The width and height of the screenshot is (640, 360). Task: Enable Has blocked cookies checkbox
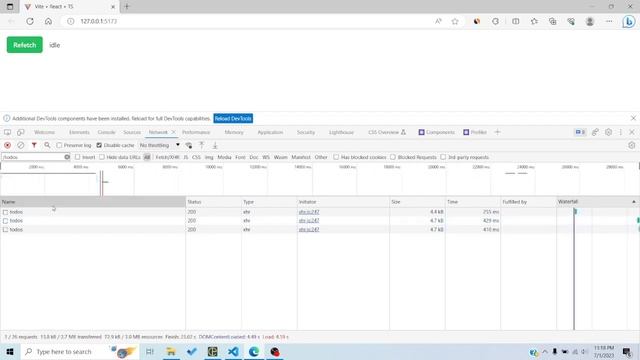(336, 157)
